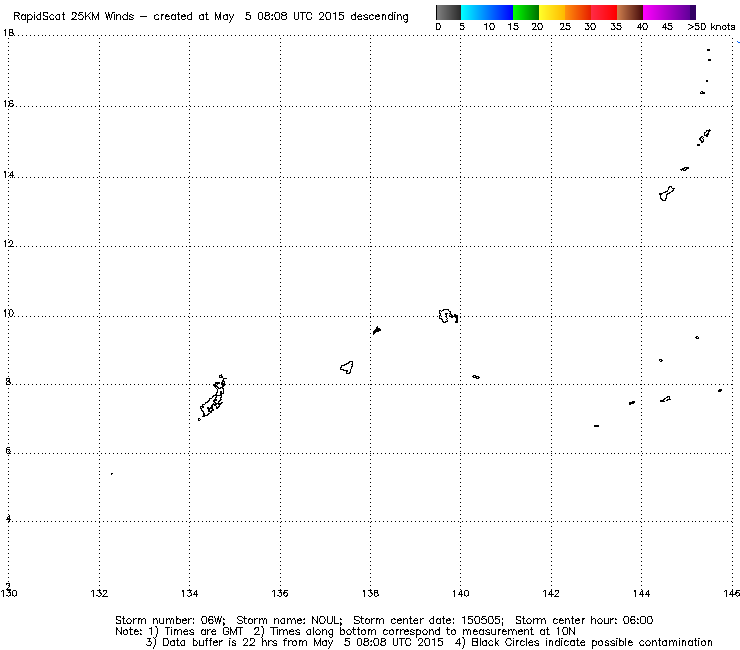Click 'Storm center hour: 06:00' text
Viewport: 740px width, 650px height.
point(584,620)
